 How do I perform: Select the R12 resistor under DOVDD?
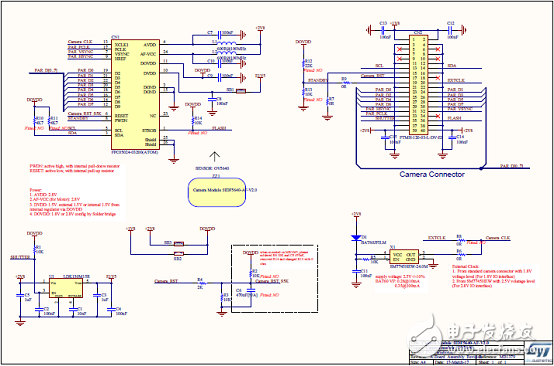click(303, 64)
